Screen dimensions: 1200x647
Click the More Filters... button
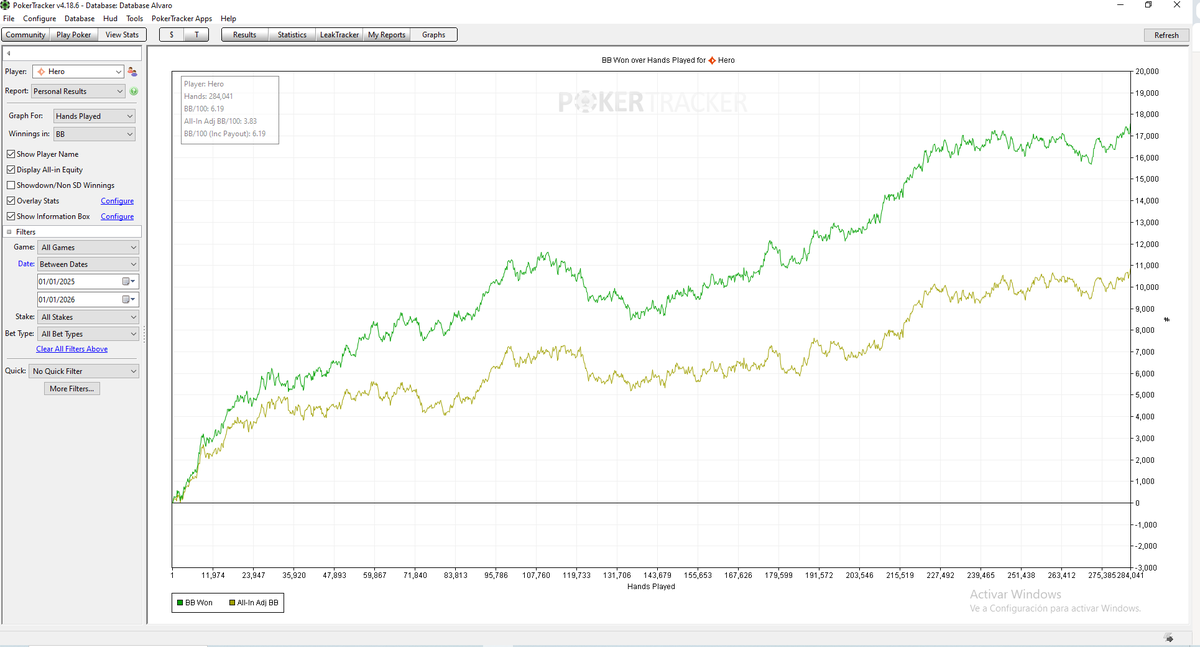click(72, 388)
